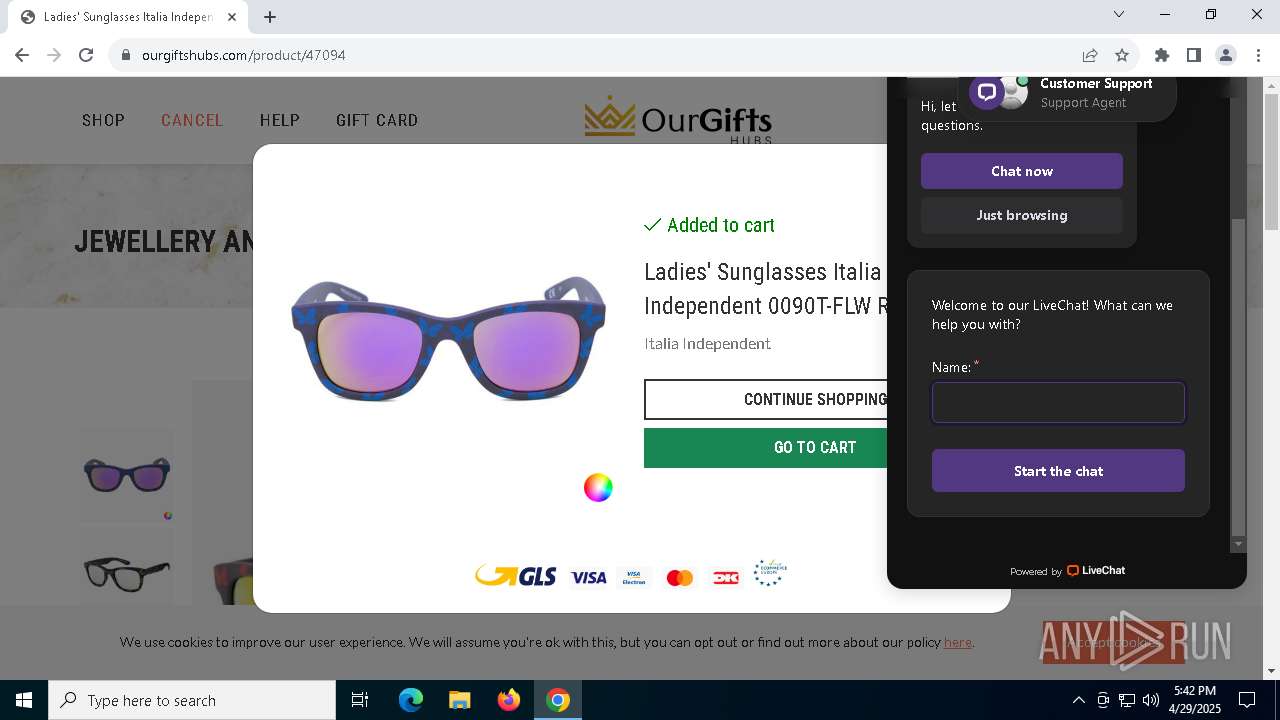The image size is (1280, 720).
Task: Open a new browser tab
Action: coord(270,17)
